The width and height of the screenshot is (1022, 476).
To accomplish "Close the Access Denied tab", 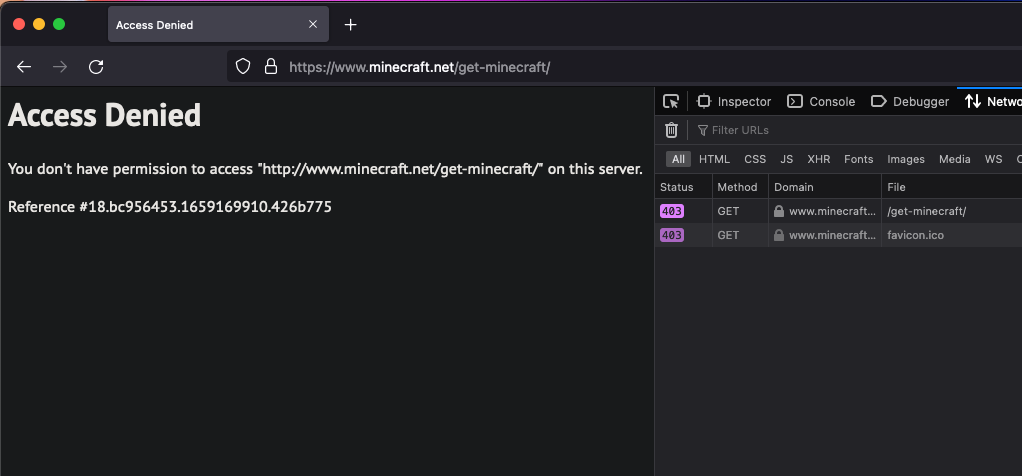I will click(313, 25).
